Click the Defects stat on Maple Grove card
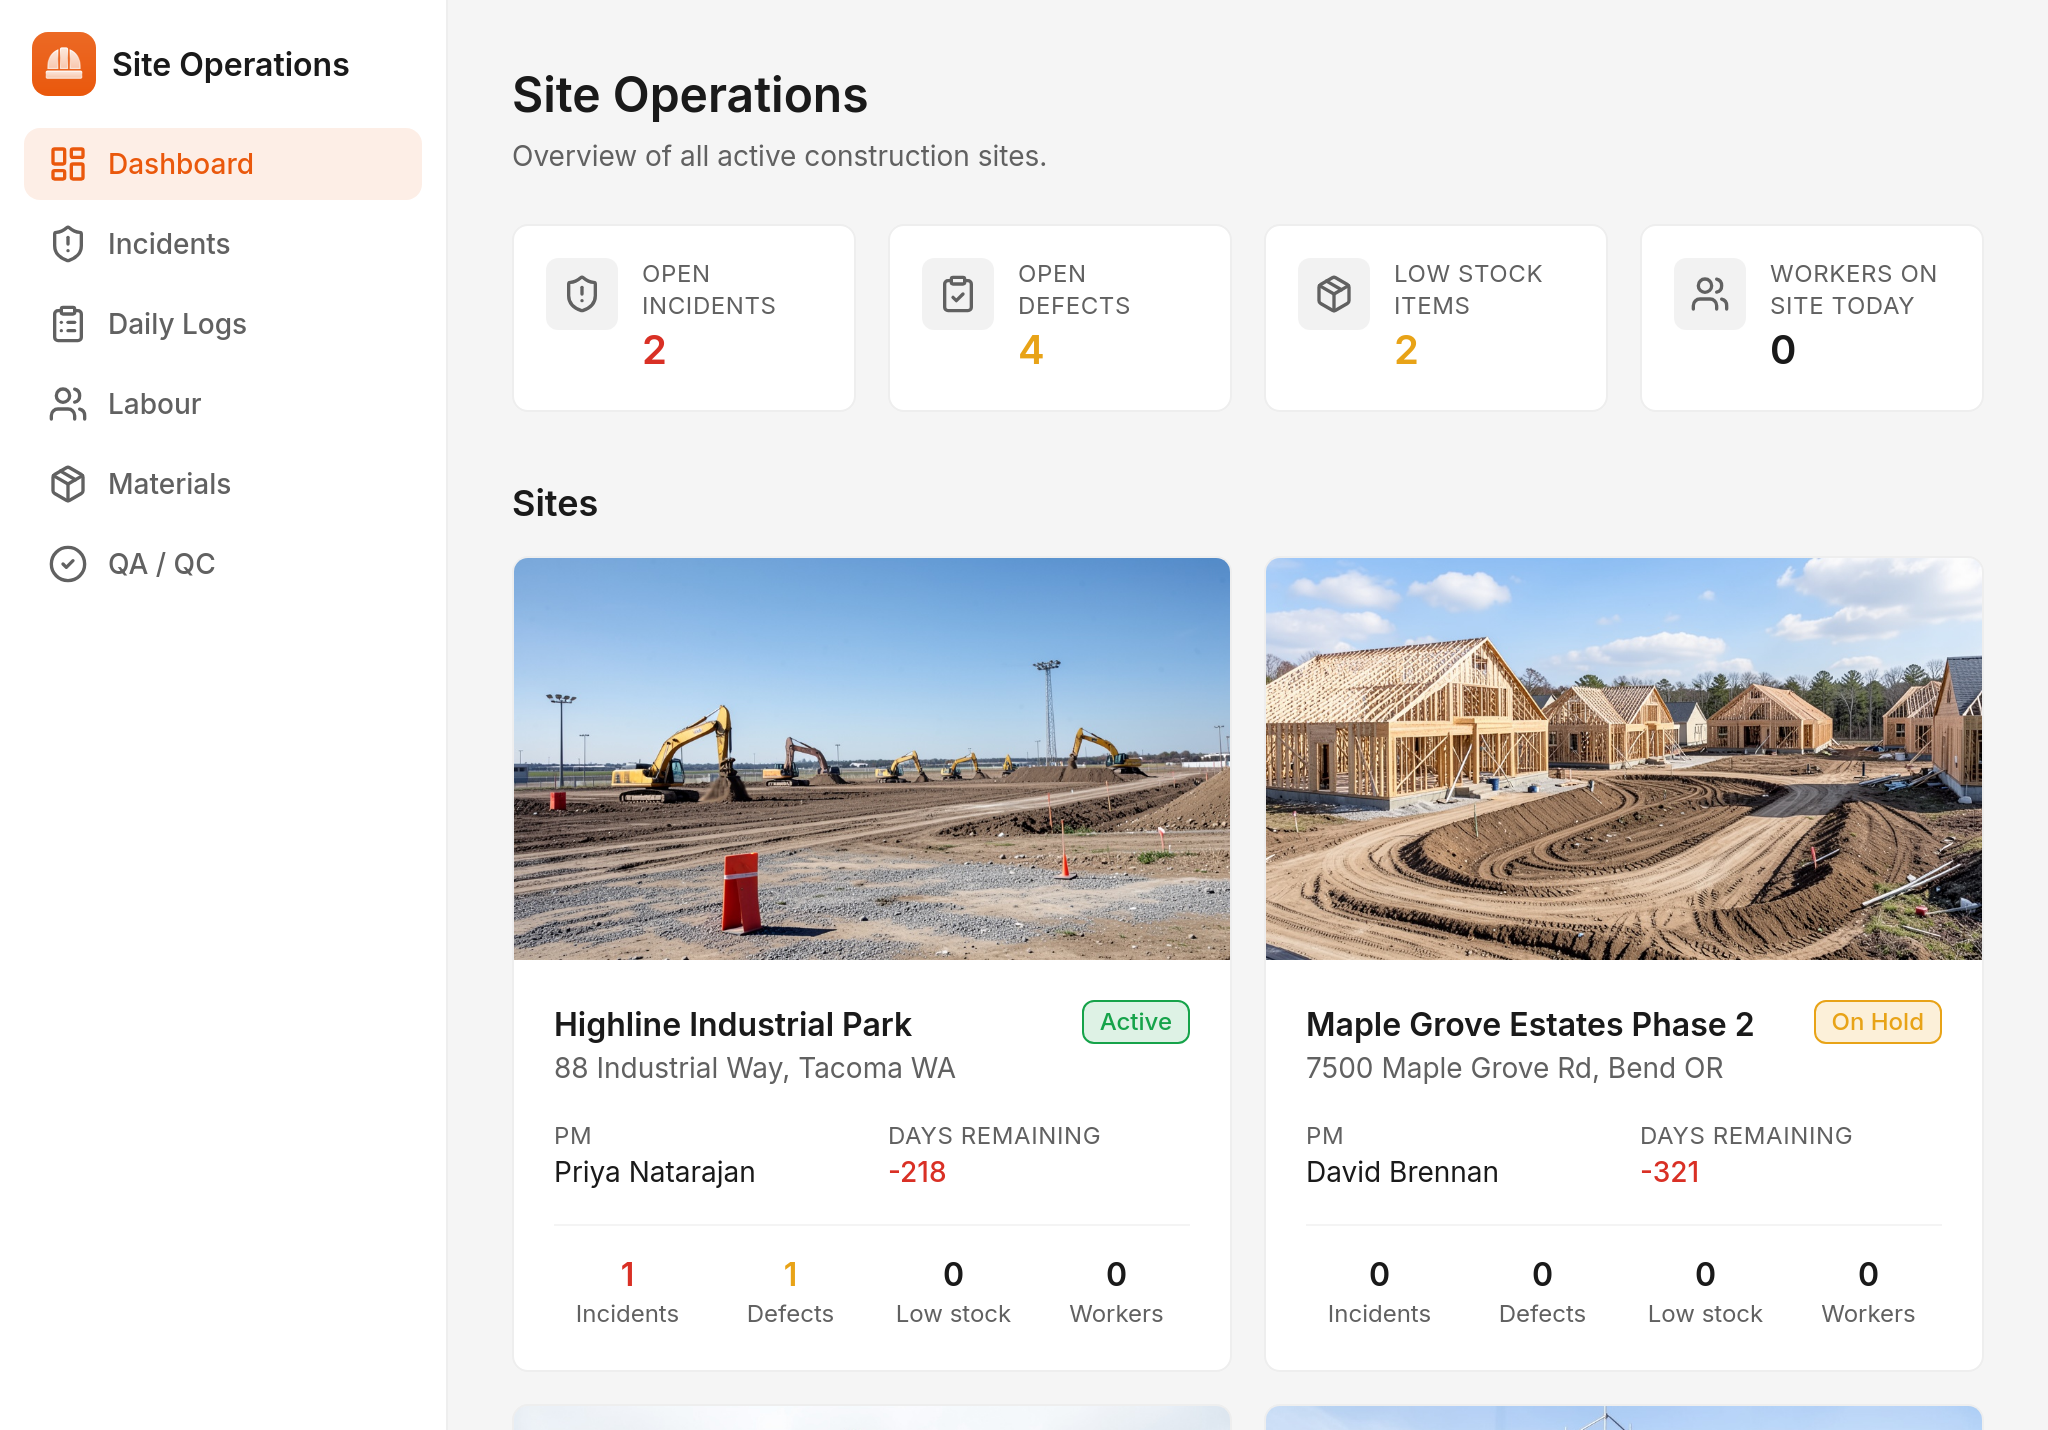Viewport: 2048px width, 1430px height. (1542, 1292)
